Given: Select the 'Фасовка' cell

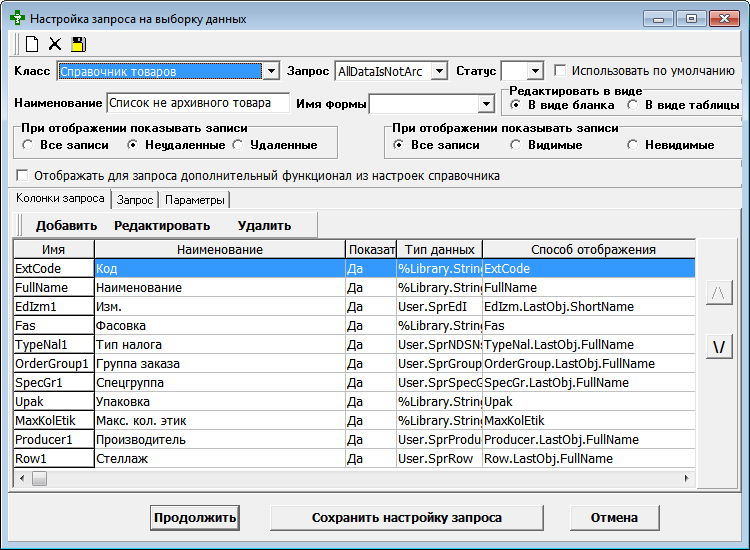Looking at the screenshot, I should tap(220, 326).
